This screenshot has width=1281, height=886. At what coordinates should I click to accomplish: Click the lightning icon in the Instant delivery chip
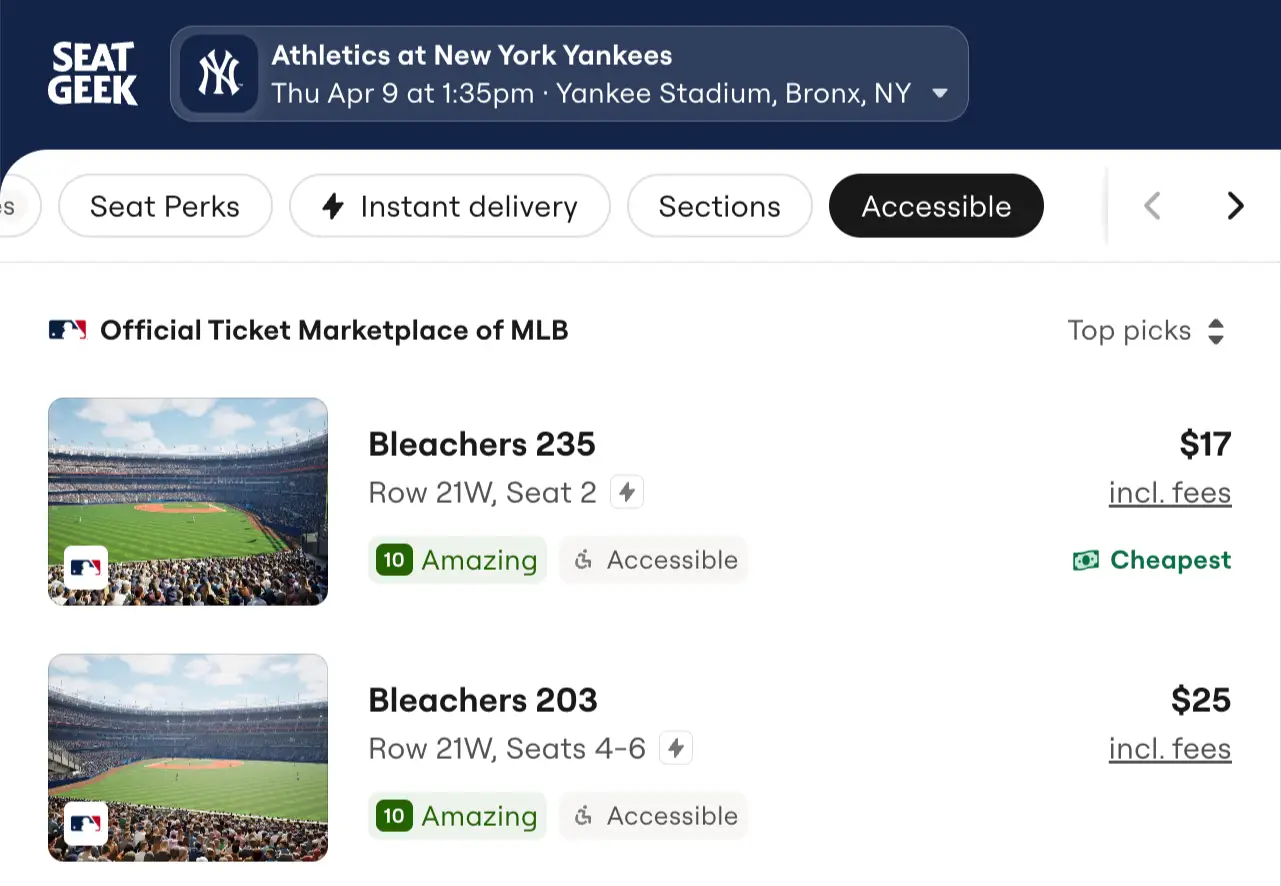tap(332, 206)
